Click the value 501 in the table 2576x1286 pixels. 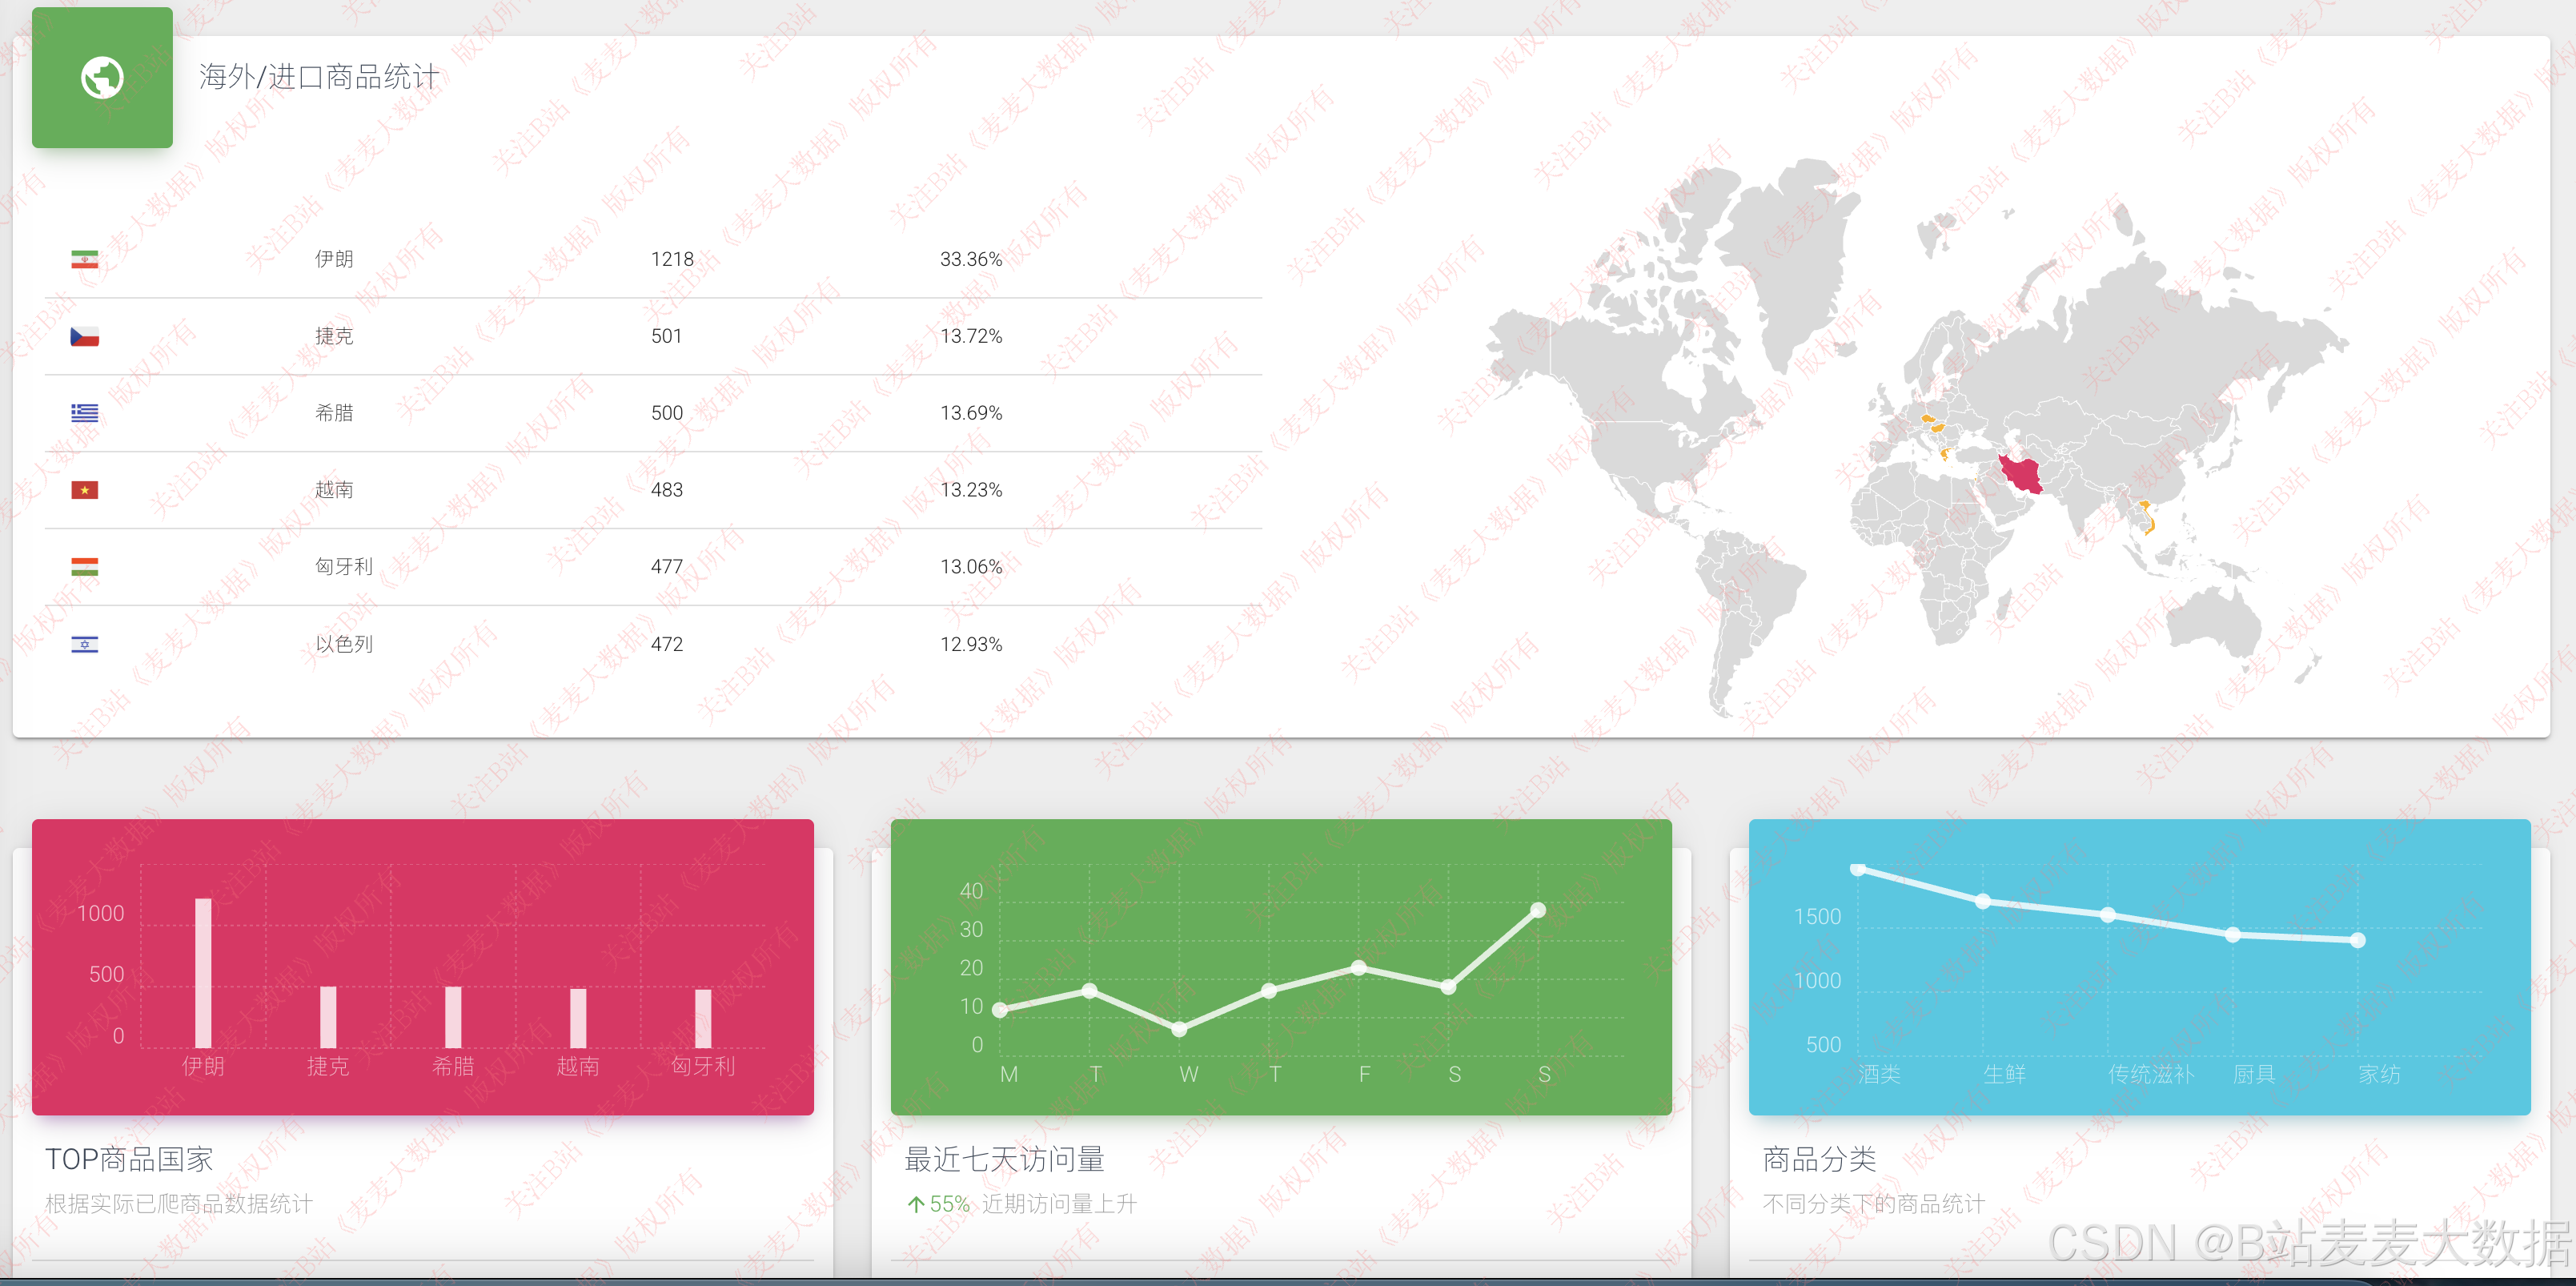[667, 336]
